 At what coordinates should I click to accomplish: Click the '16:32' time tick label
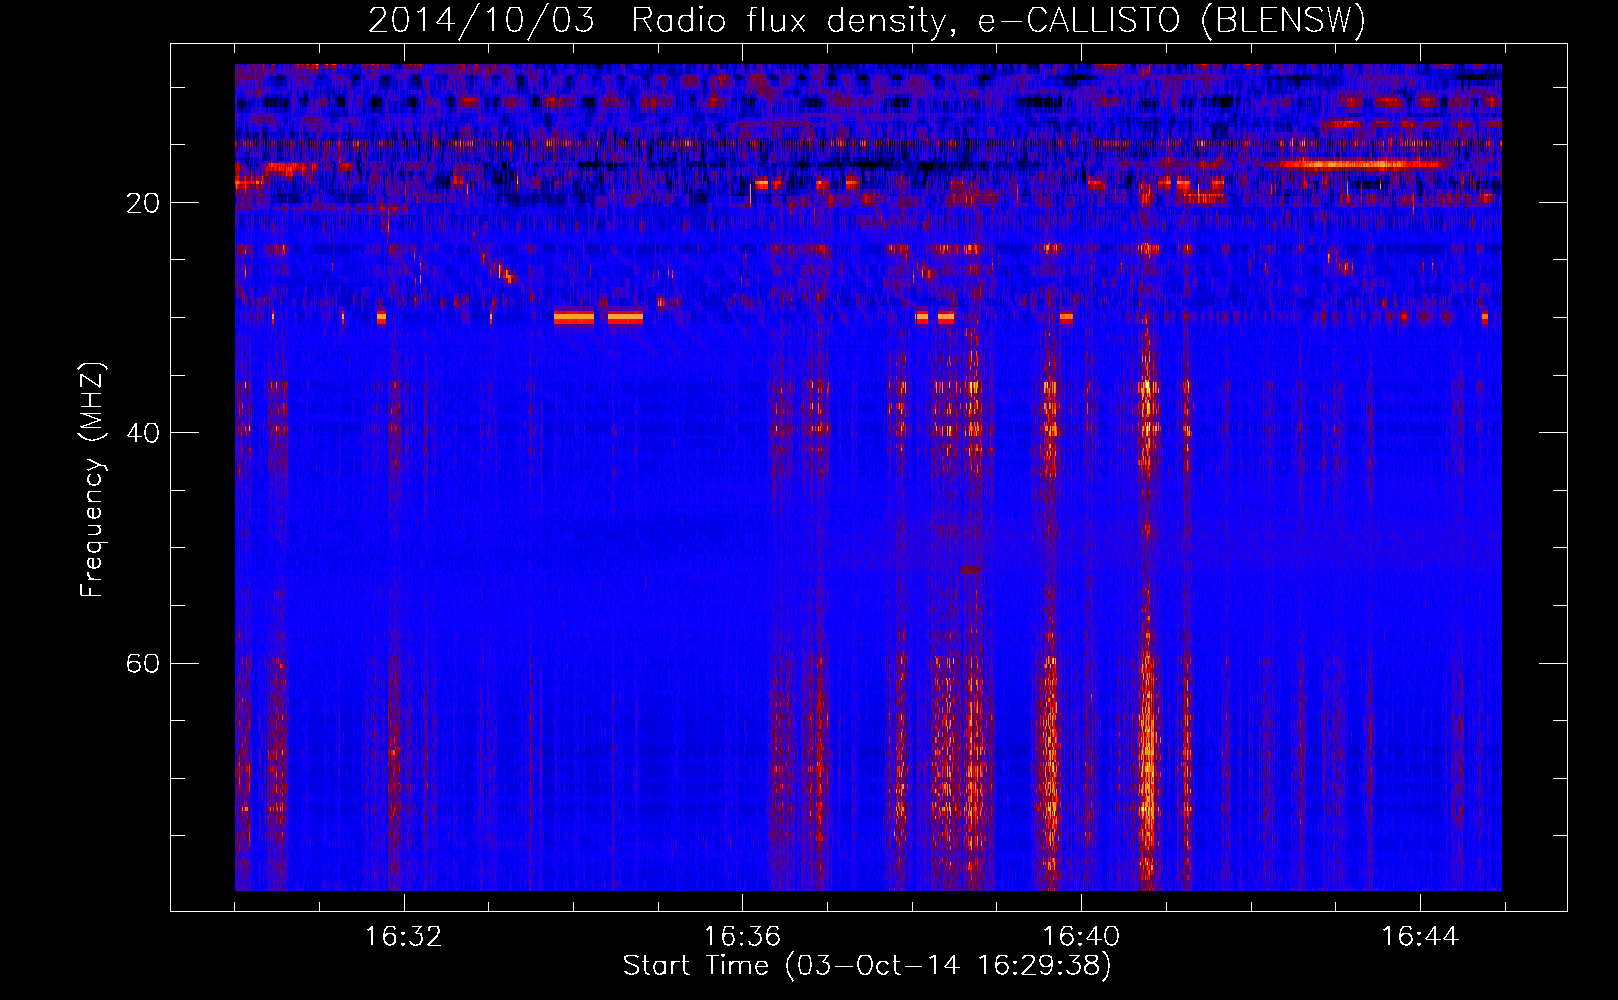click(403, 937)
